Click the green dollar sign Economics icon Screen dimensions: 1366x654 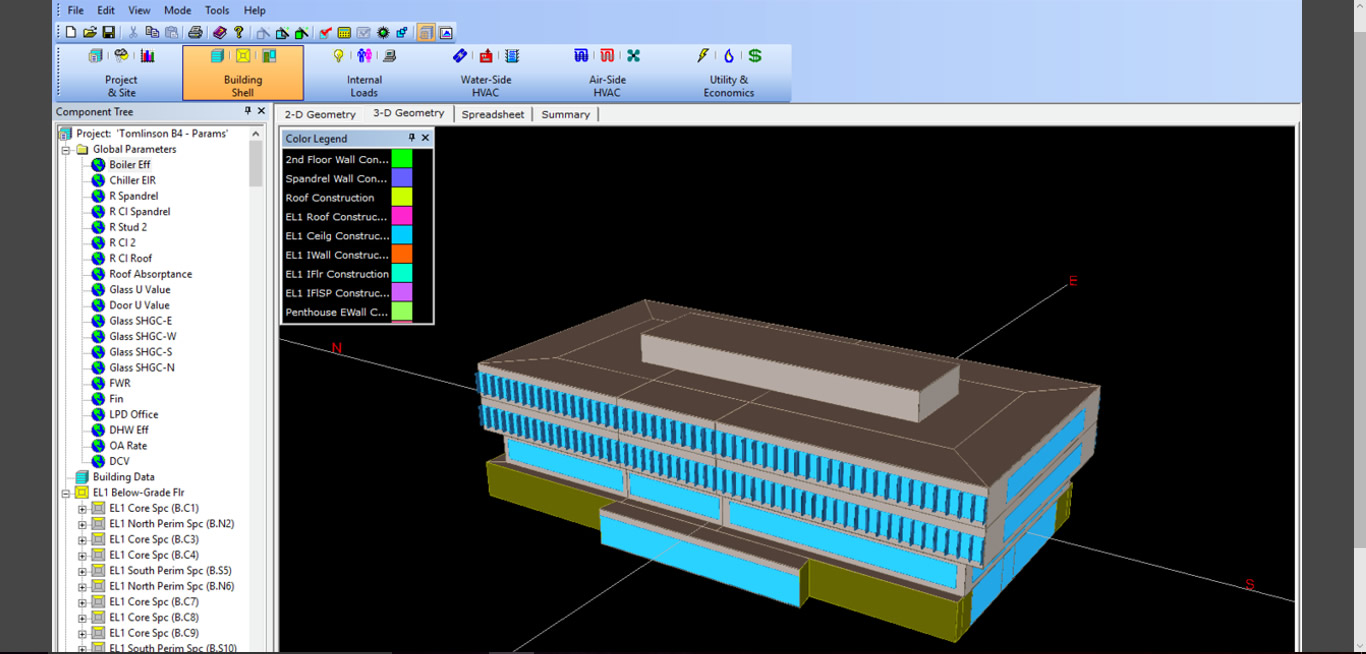[754, 56]
